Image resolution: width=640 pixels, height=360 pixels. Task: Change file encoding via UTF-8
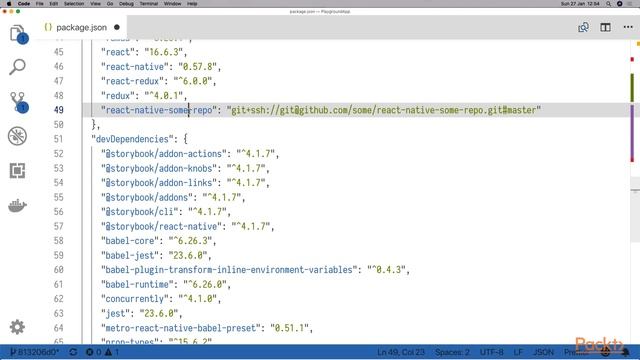click(491, 352)
